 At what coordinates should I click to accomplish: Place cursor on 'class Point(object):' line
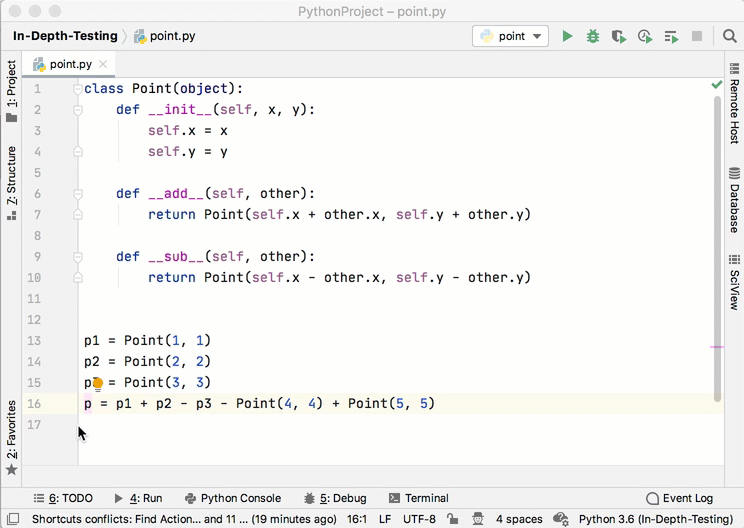[163, 89]
